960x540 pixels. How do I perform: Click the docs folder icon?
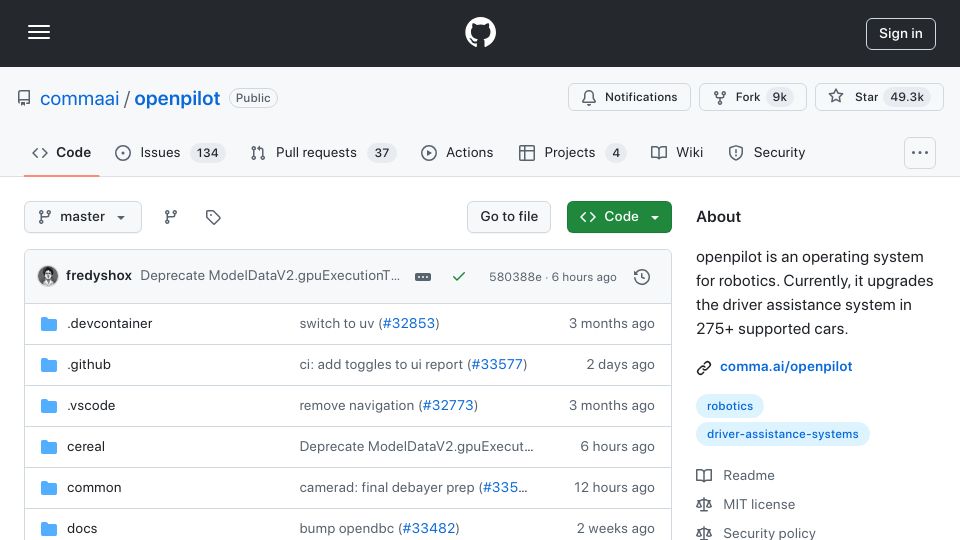tap(49, 529)
